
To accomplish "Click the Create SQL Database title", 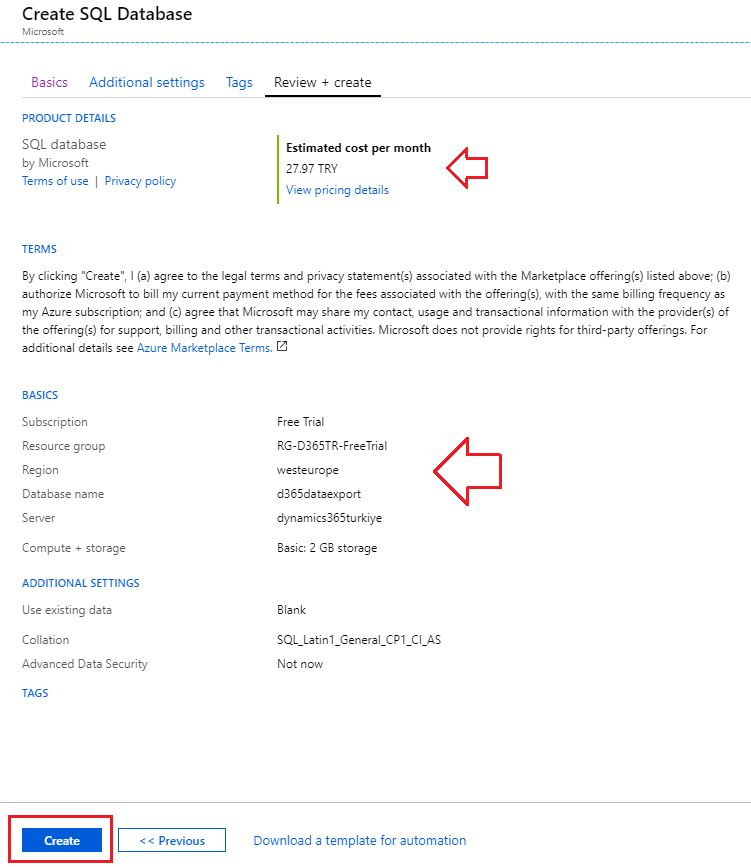I will click(x=107, y=14).
